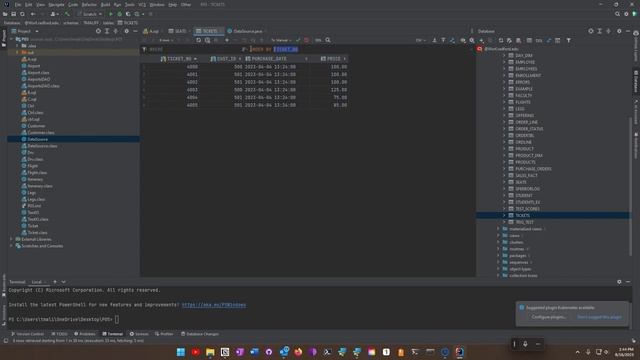Click the WHERE filter input field
The width and height of the screenshot is (640, 360).
pos(192,49)
